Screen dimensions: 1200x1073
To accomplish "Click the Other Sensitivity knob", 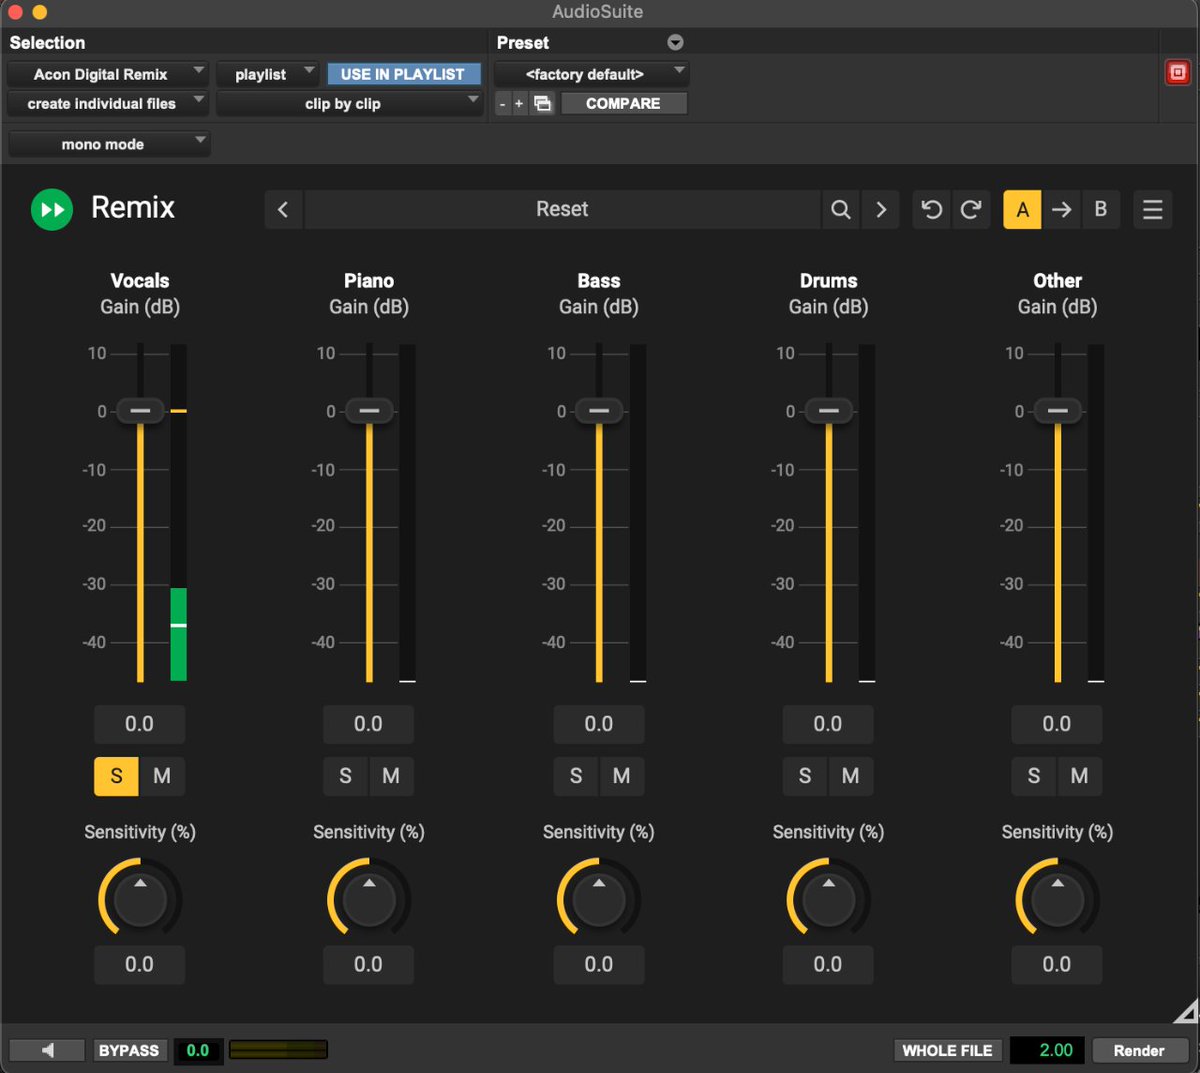I will coord(1057,899).
